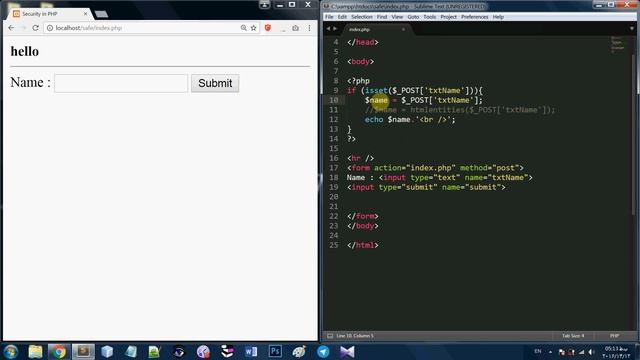Bookmark this page with the star icon
This screenshot has height=360, width=640.
point(253,28)
